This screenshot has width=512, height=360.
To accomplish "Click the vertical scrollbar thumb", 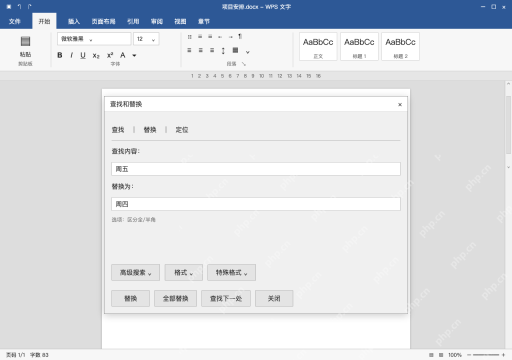I will (508, 124).
